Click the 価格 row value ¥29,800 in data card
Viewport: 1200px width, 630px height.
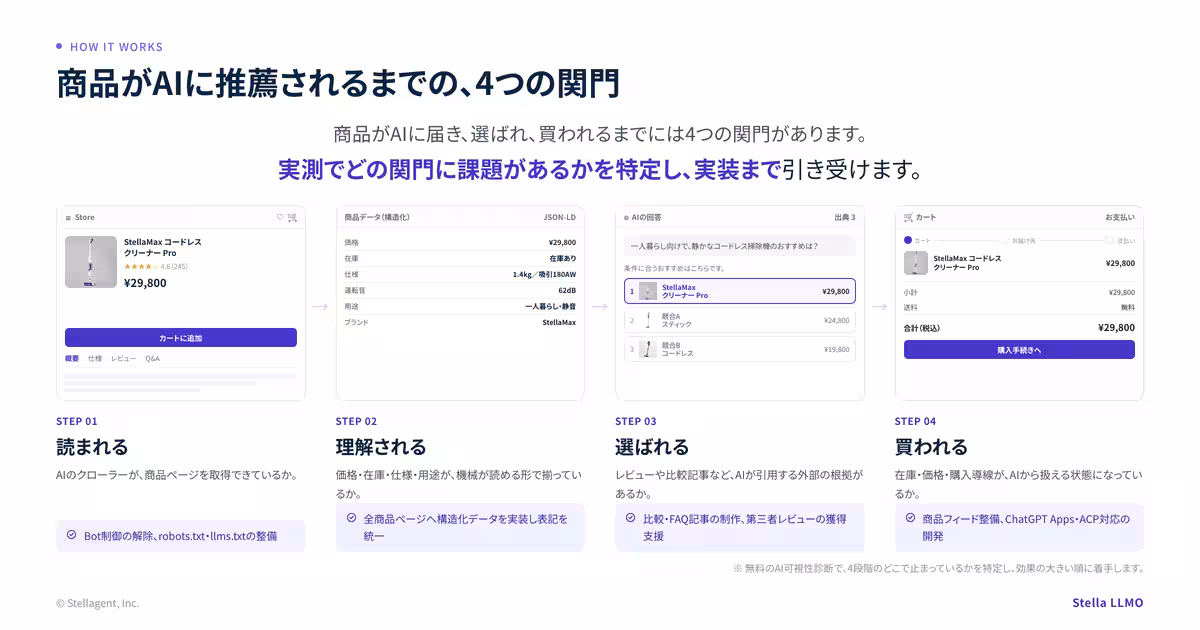[x=562, y=242]
